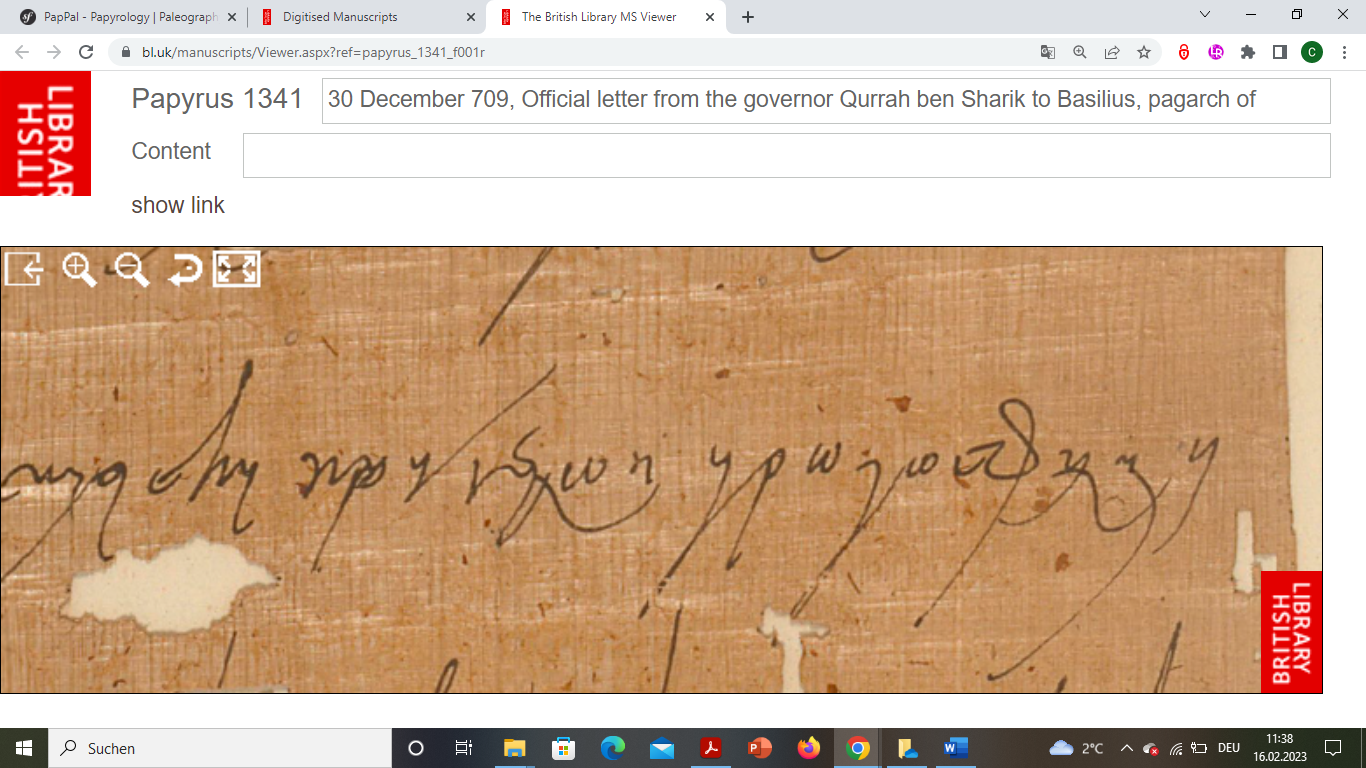This screenshot has height=768, width=1366.
Task: Open the Chrome three-dot menu
Action: click(x=1343, y=52)
